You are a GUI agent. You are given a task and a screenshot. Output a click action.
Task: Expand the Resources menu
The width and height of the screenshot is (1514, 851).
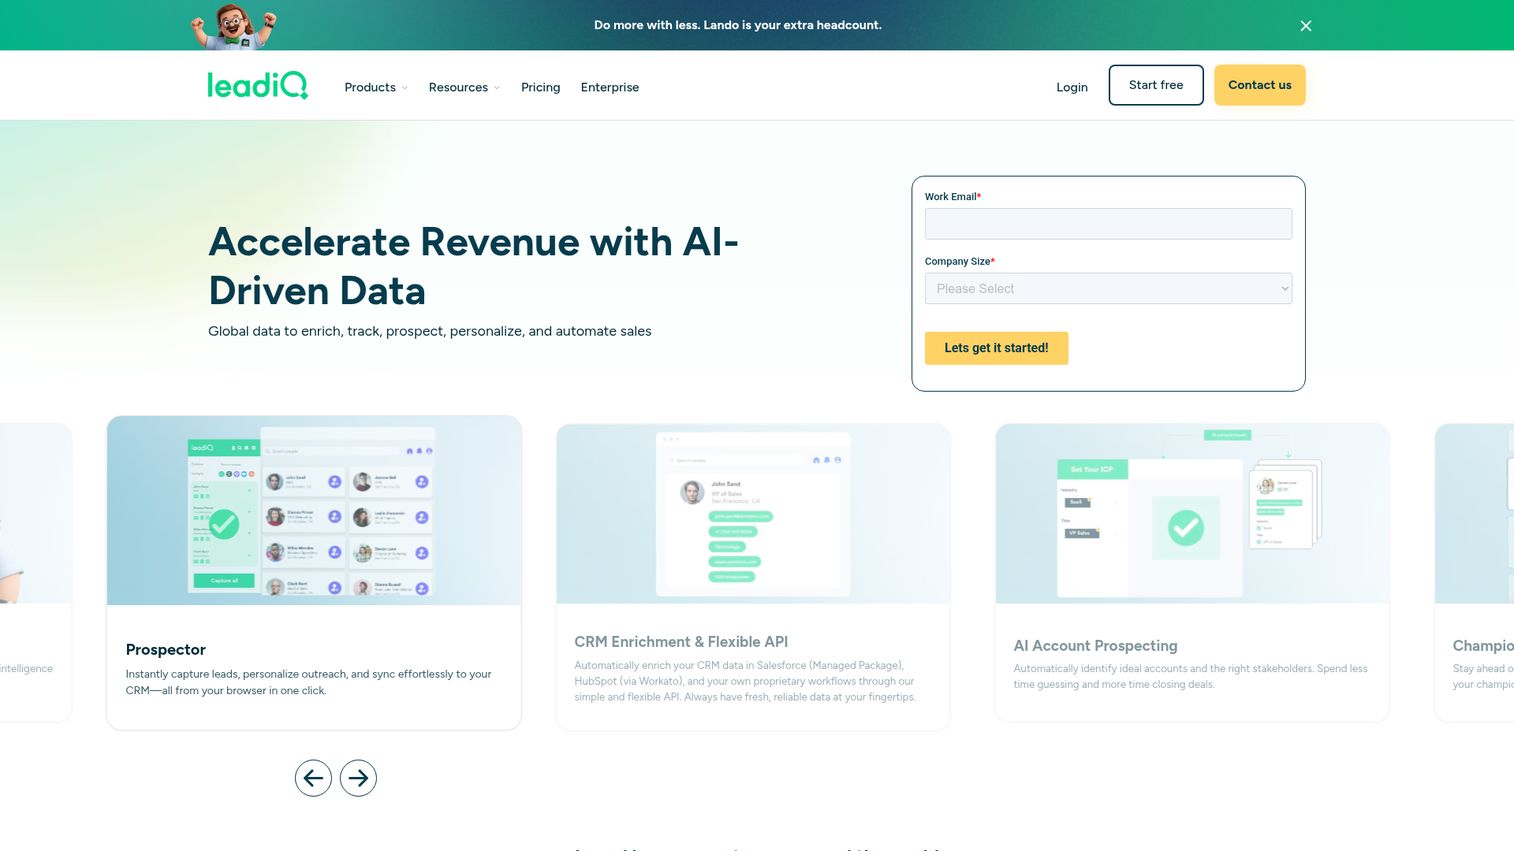pyautogui.click(x=464, y=87)
